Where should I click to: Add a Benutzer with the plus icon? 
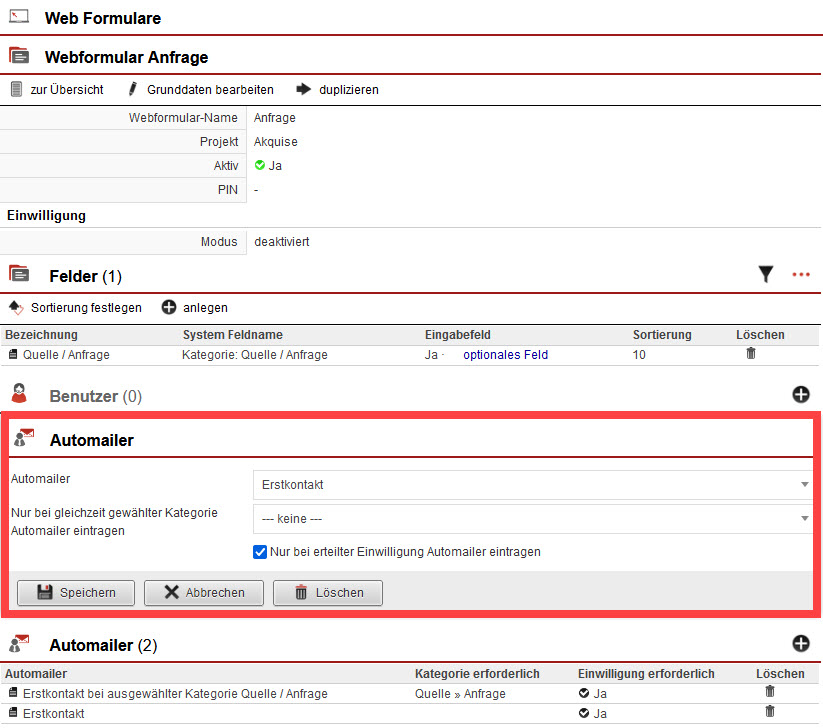[x=800, y=394]
